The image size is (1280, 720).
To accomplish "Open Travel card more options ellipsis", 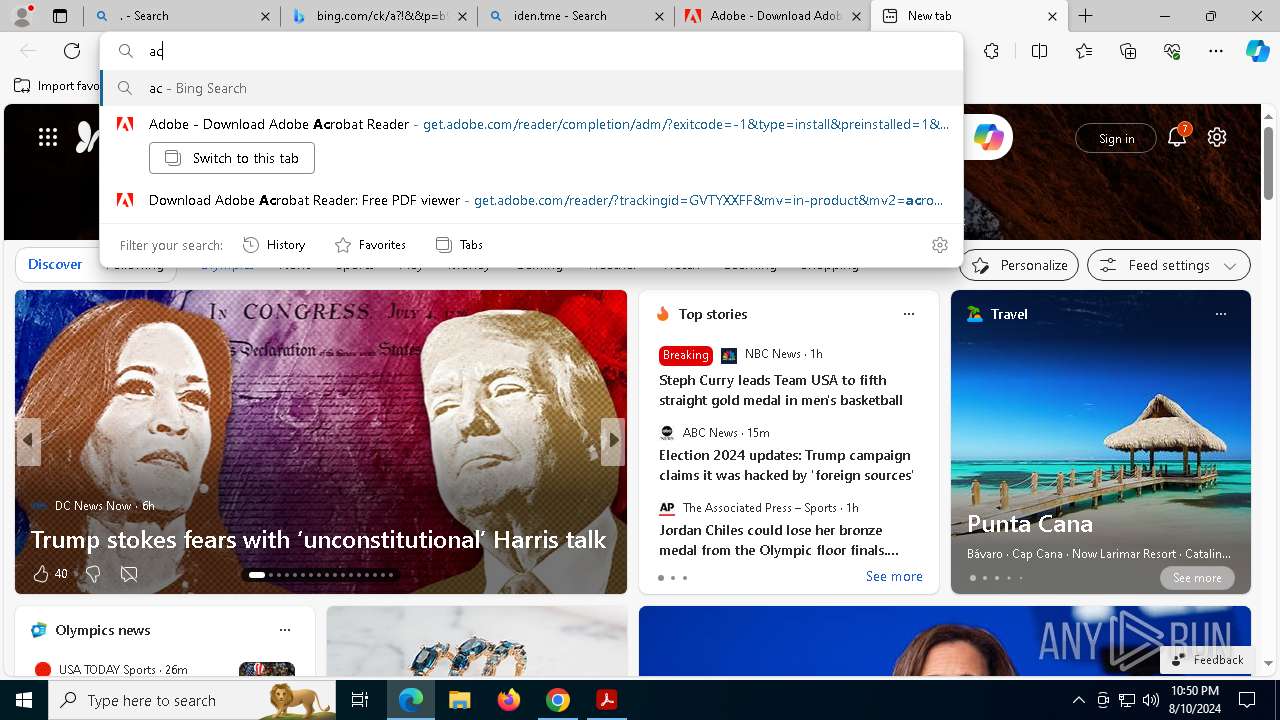I will click(1221, 314).
